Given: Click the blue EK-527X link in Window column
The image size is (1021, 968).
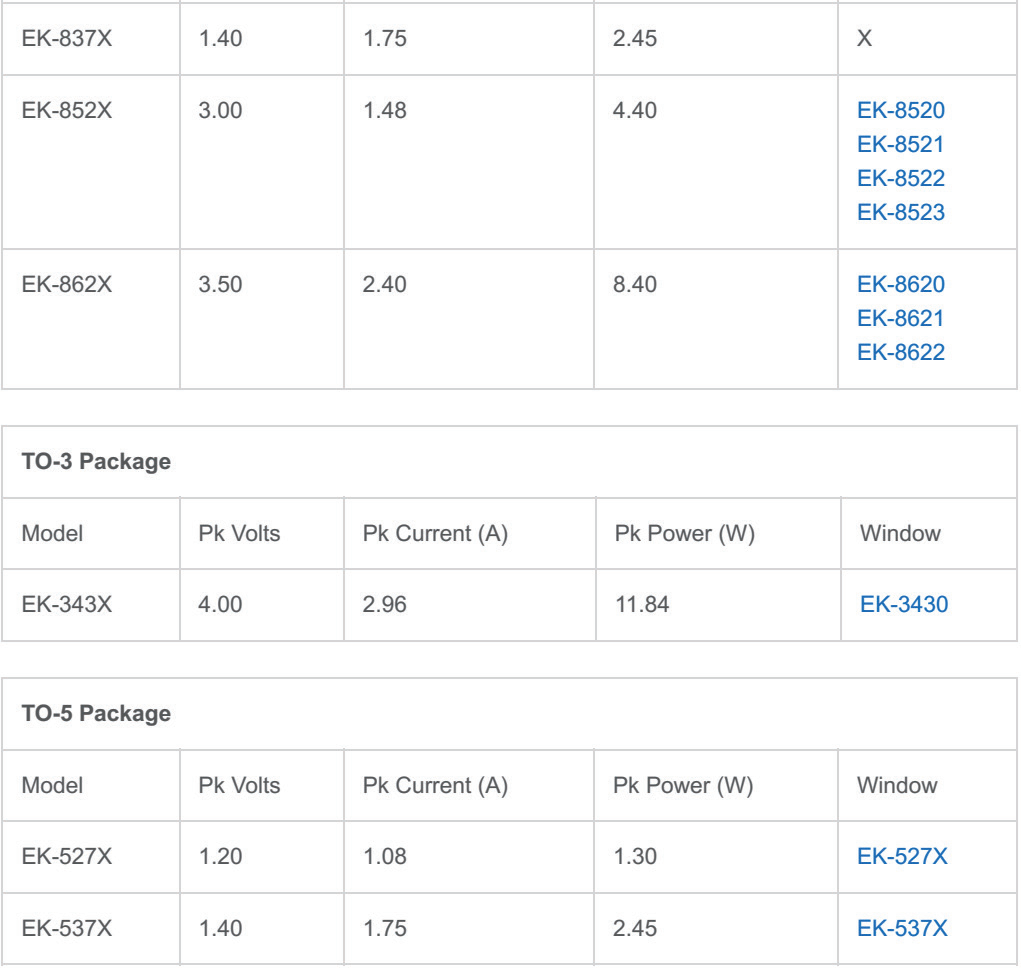Looking at the screenshot, I should point(903,856).
